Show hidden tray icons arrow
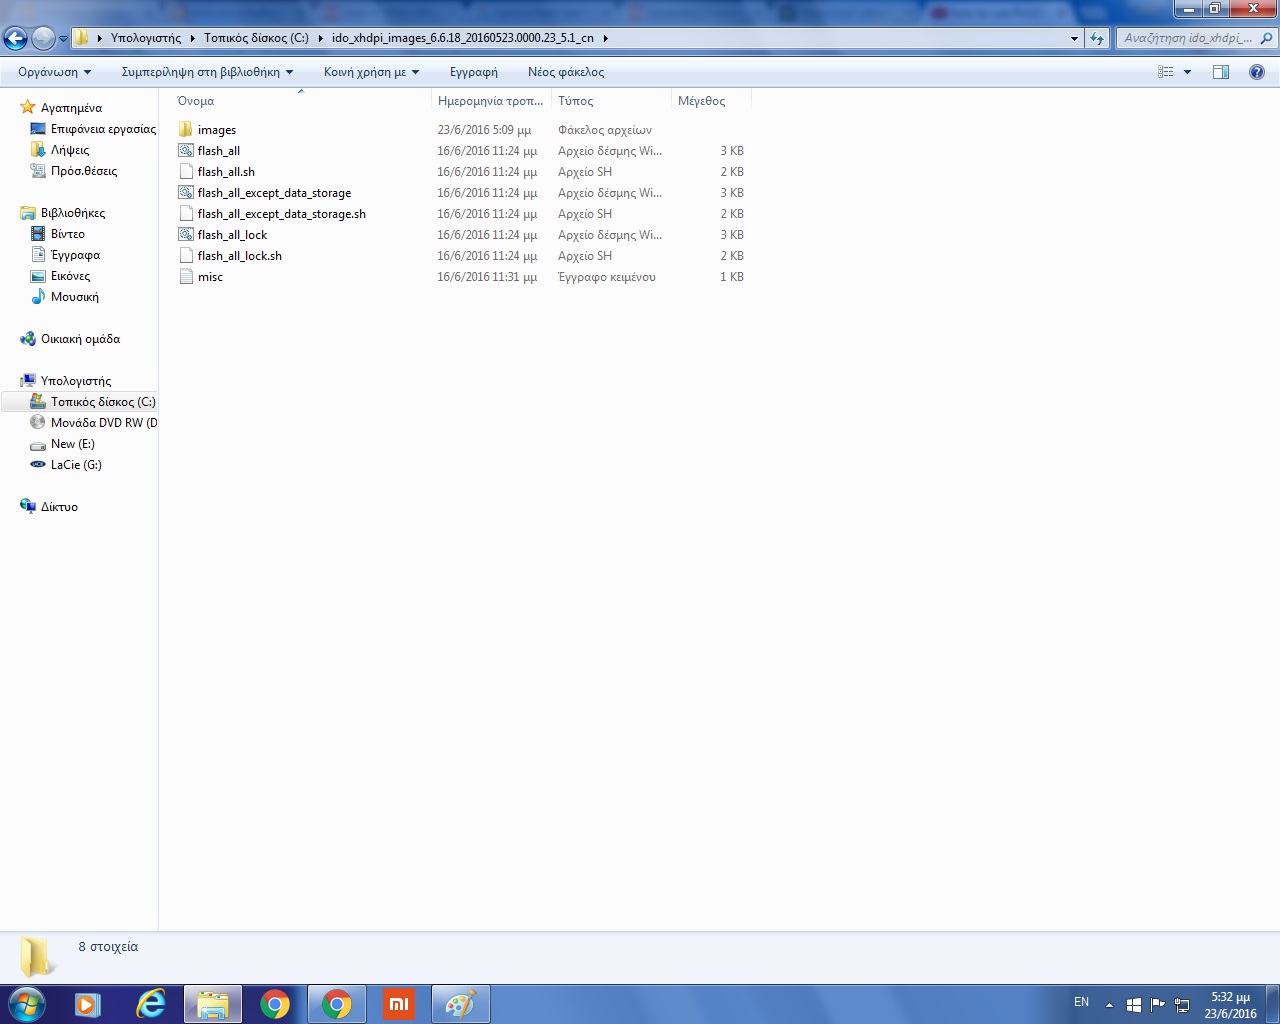This screenshot has height=1024, width=1280. click(1108, 1004)
